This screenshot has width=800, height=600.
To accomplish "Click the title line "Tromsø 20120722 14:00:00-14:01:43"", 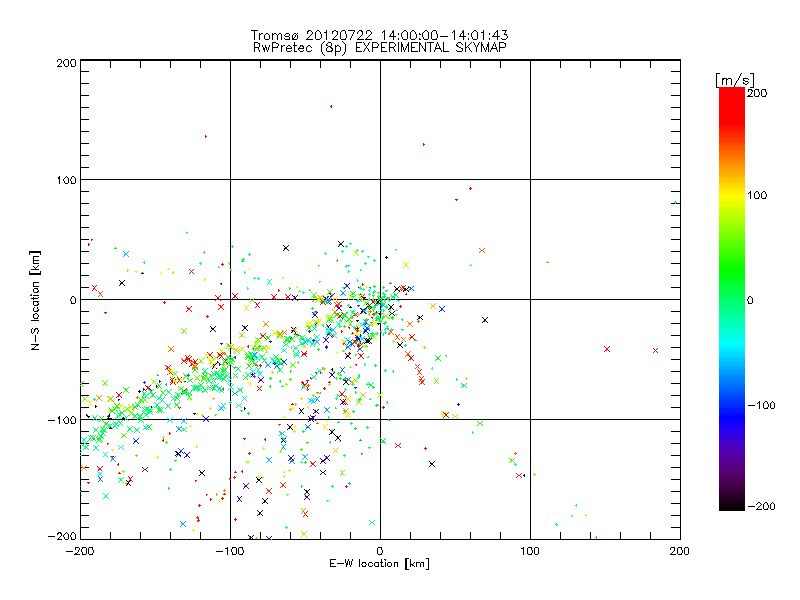I will [x=379, y=35].
